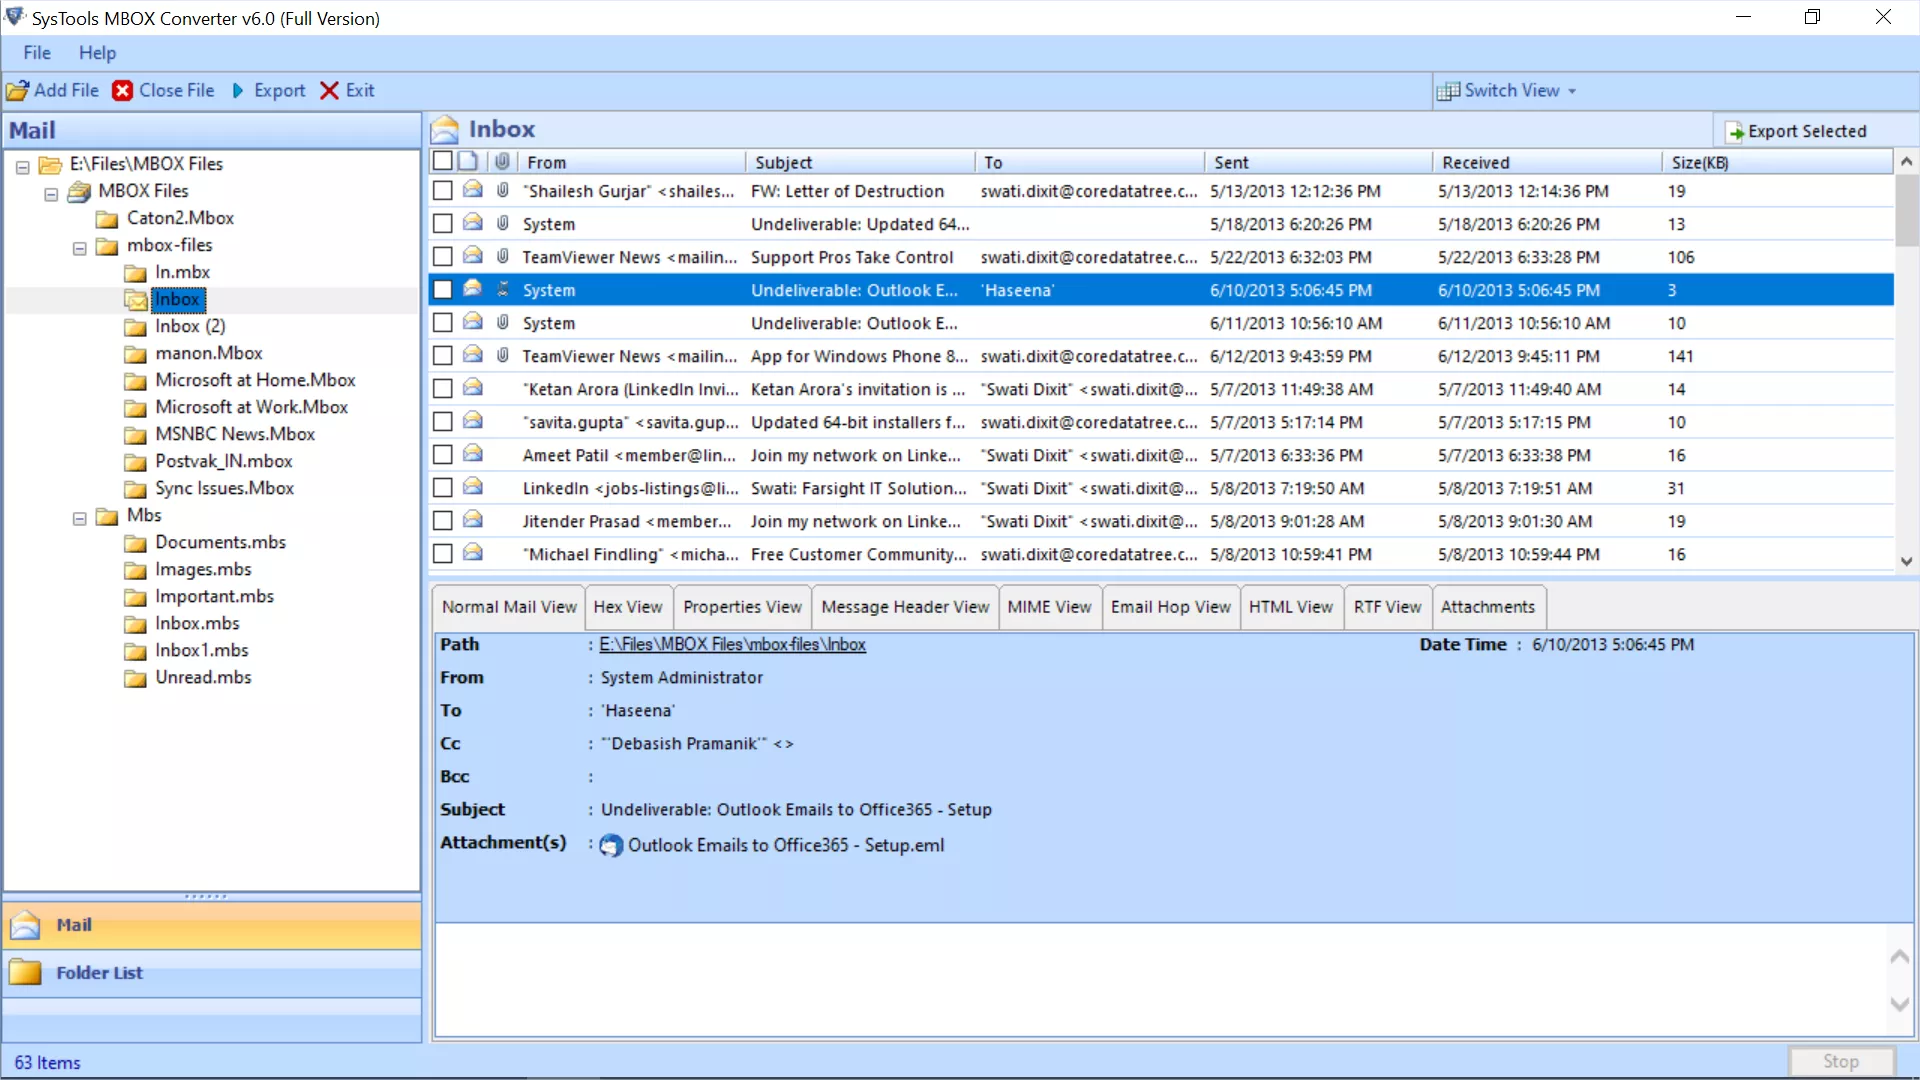Collapse the E:\Files\MBOX Files root node
This screenshot has width=1920, height=1080.
(x=22, y=167)
